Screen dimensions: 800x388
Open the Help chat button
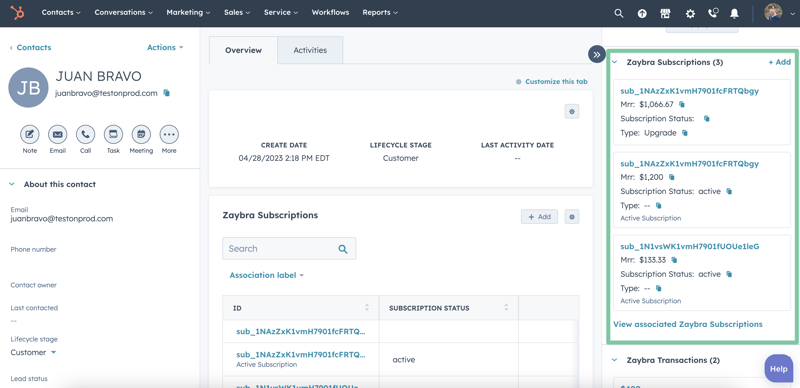pyautogui.click(x=779, y=369)
